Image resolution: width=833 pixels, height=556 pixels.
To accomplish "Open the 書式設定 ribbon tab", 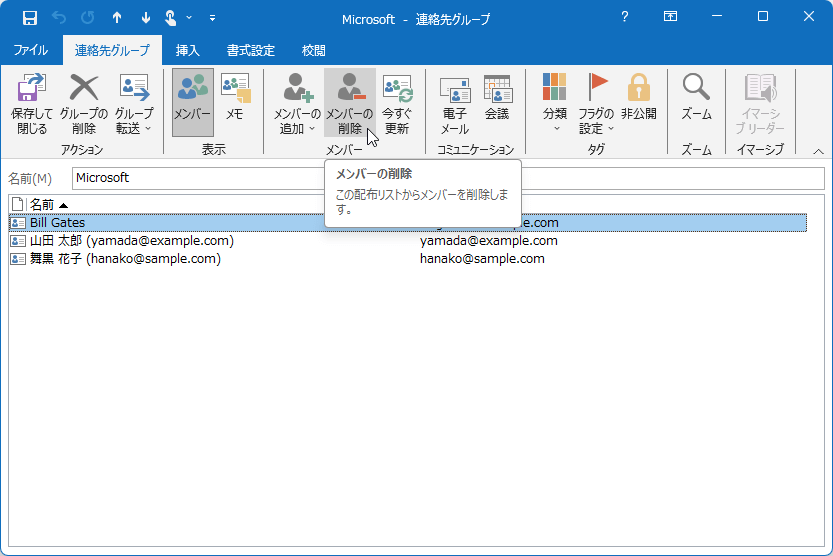I will click(251, 50).
